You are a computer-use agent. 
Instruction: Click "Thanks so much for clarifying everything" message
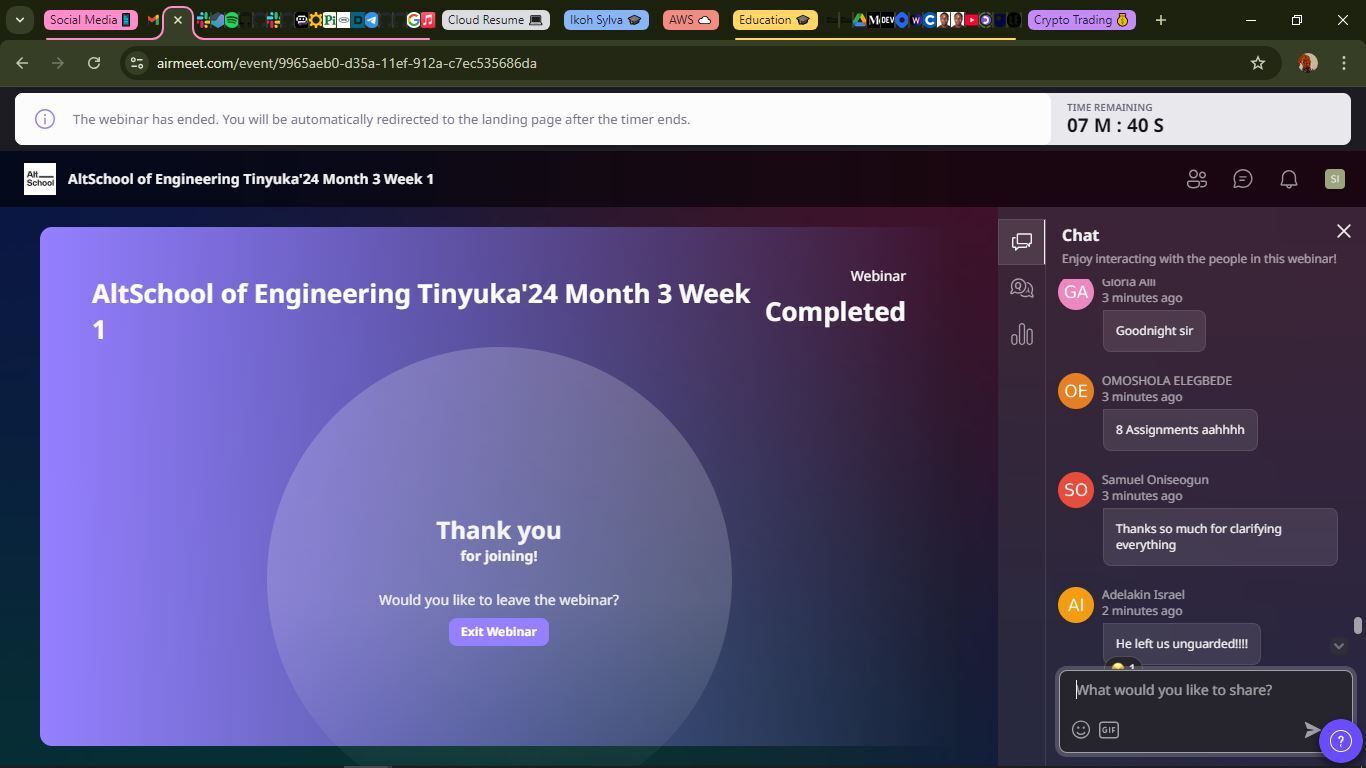tap(1220, 537)
